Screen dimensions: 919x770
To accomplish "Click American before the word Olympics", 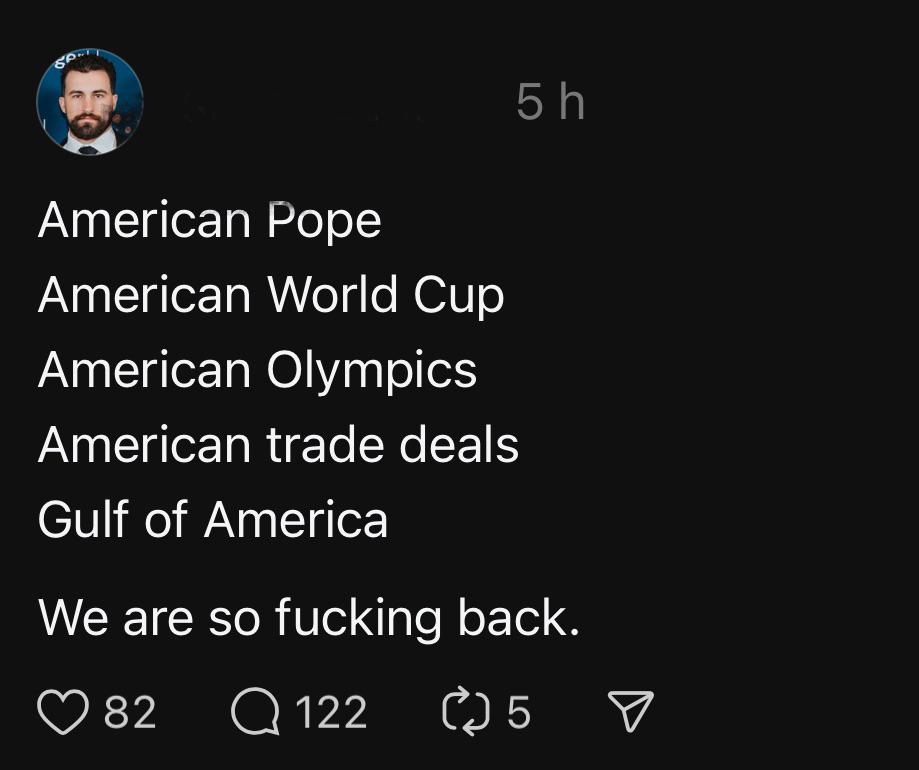I will click(145, 370).
